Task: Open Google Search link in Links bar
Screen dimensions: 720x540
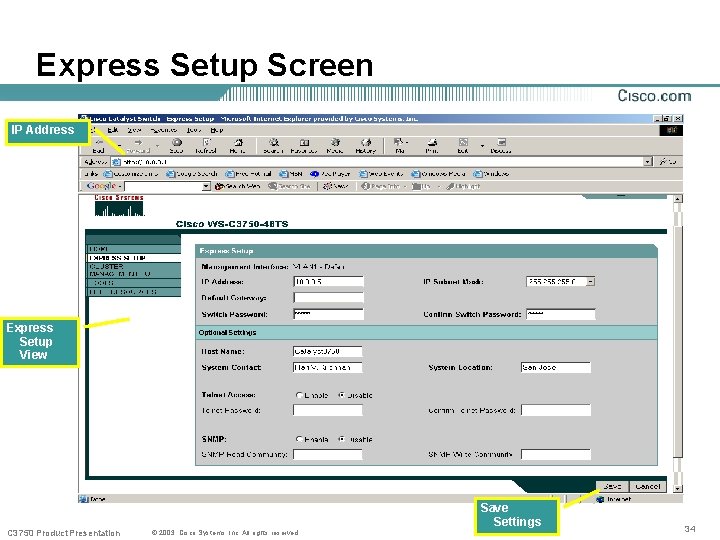Action: [x=192, y=174]
